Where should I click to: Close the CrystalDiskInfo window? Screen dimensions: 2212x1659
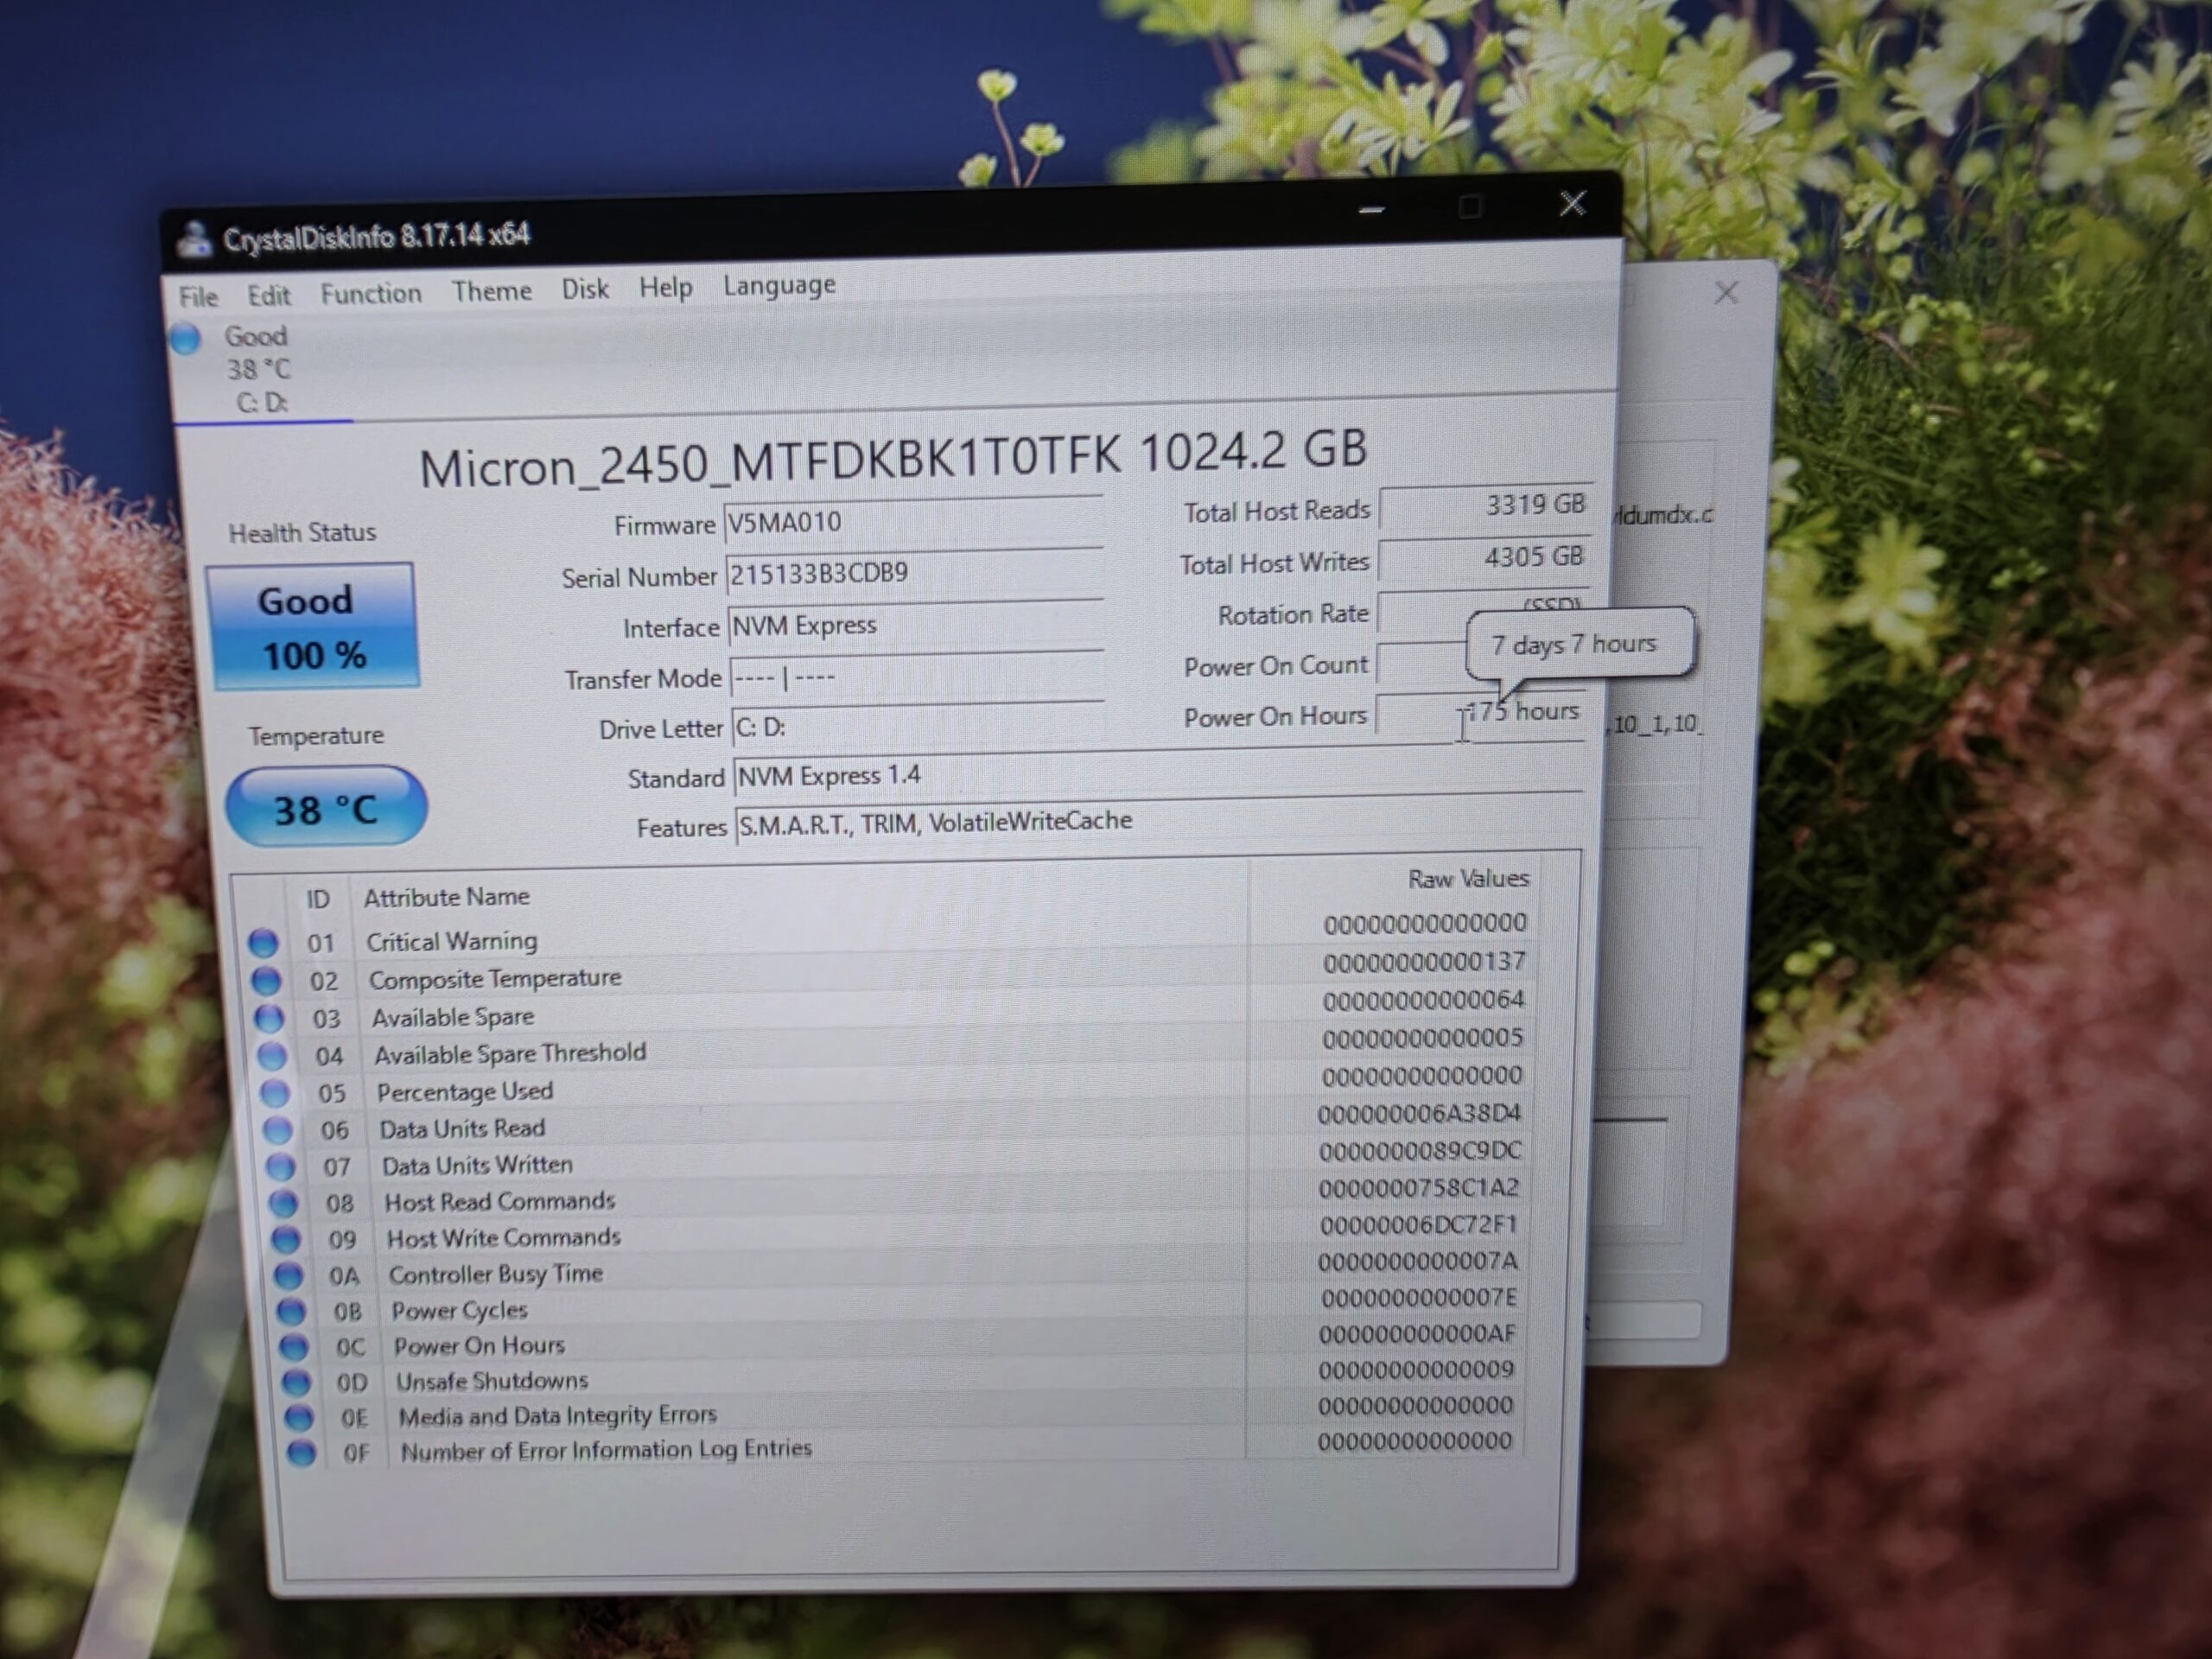(1572, 204)
